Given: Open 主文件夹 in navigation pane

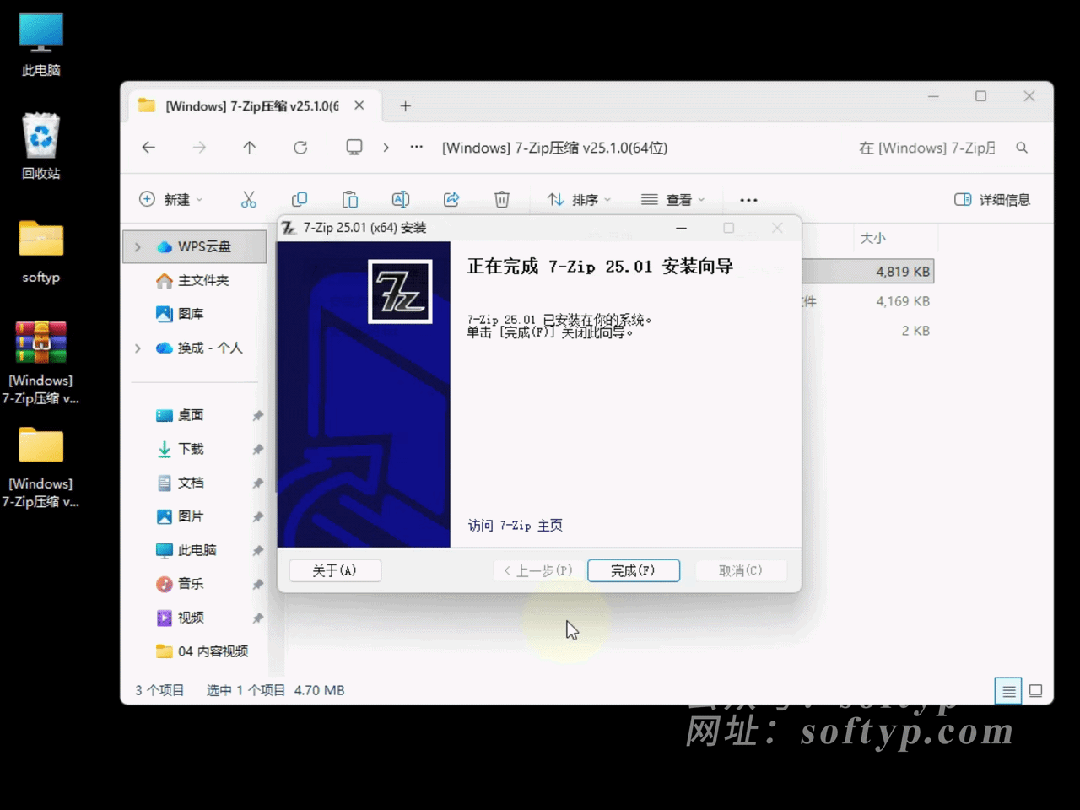Looking at the screenshot, I should point(193,280).
